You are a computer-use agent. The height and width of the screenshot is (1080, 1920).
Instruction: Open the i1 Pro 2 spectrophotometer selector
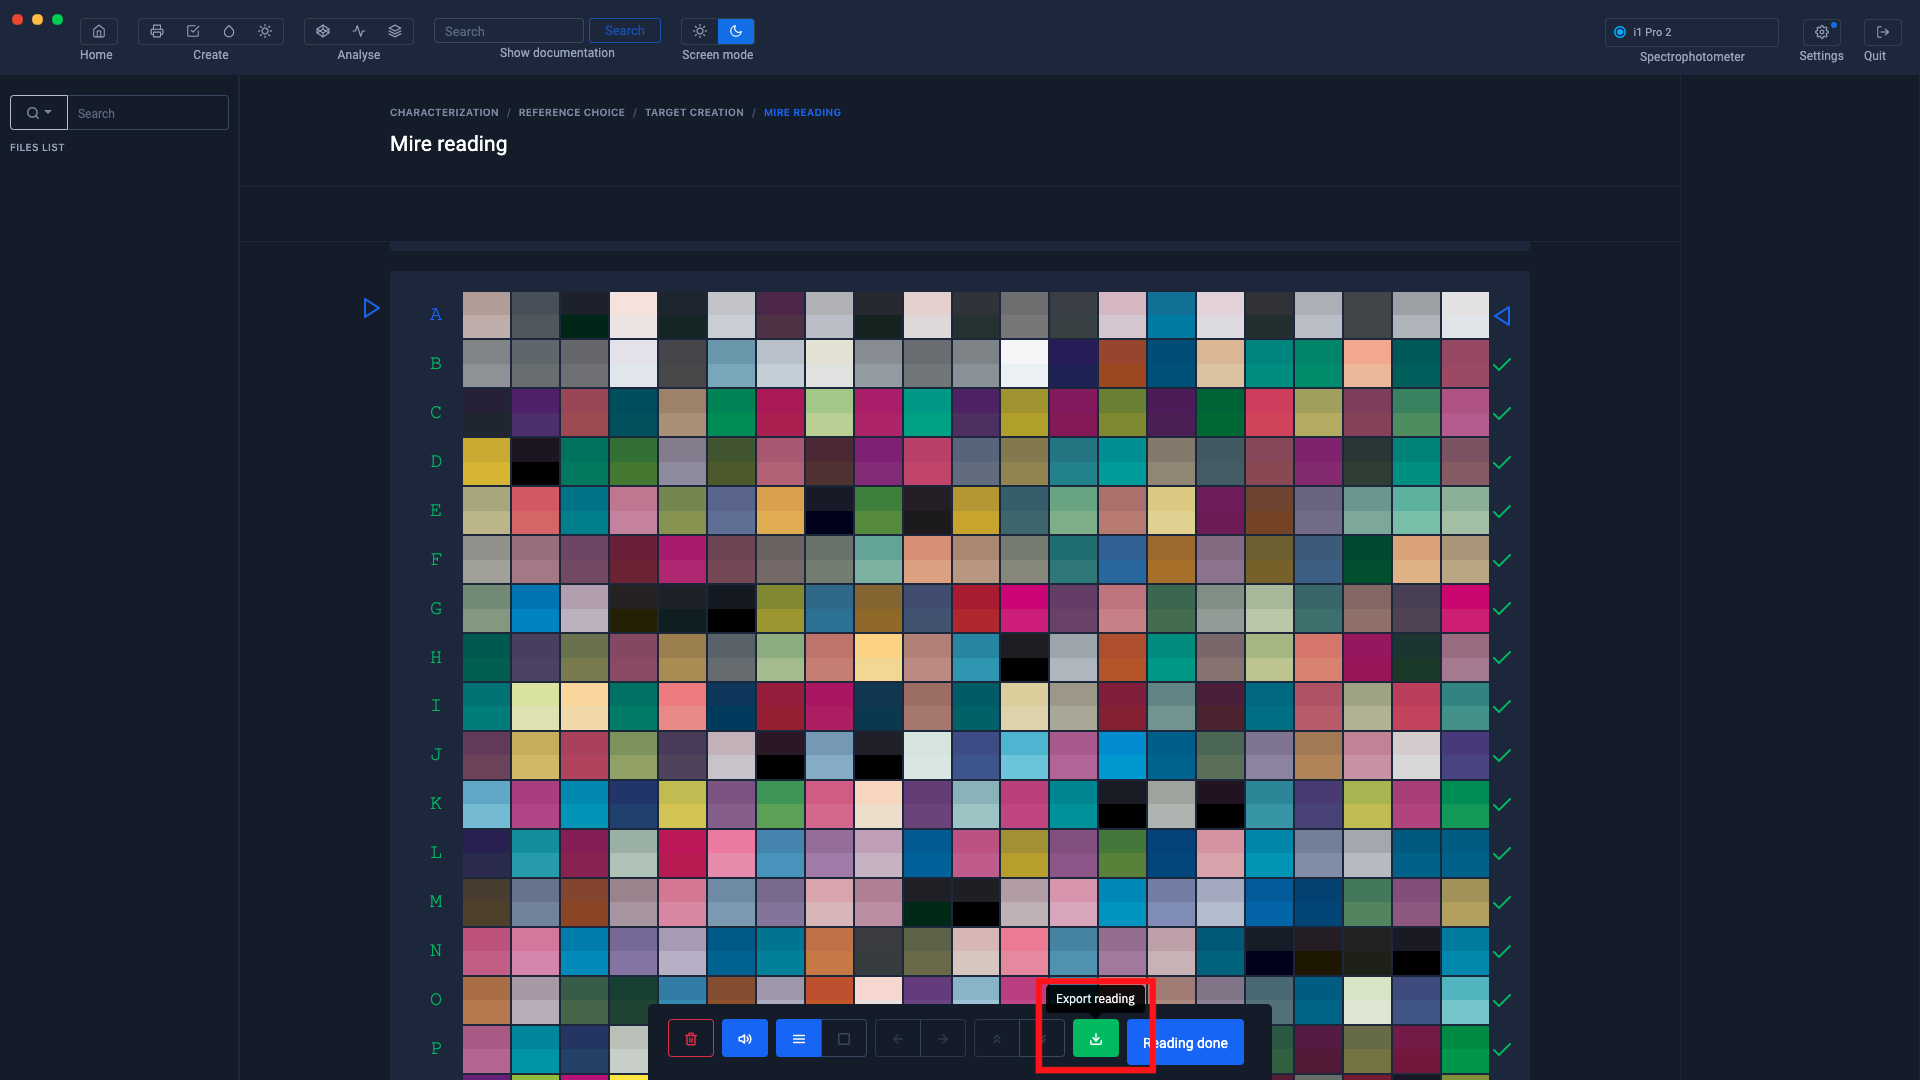1692,32
